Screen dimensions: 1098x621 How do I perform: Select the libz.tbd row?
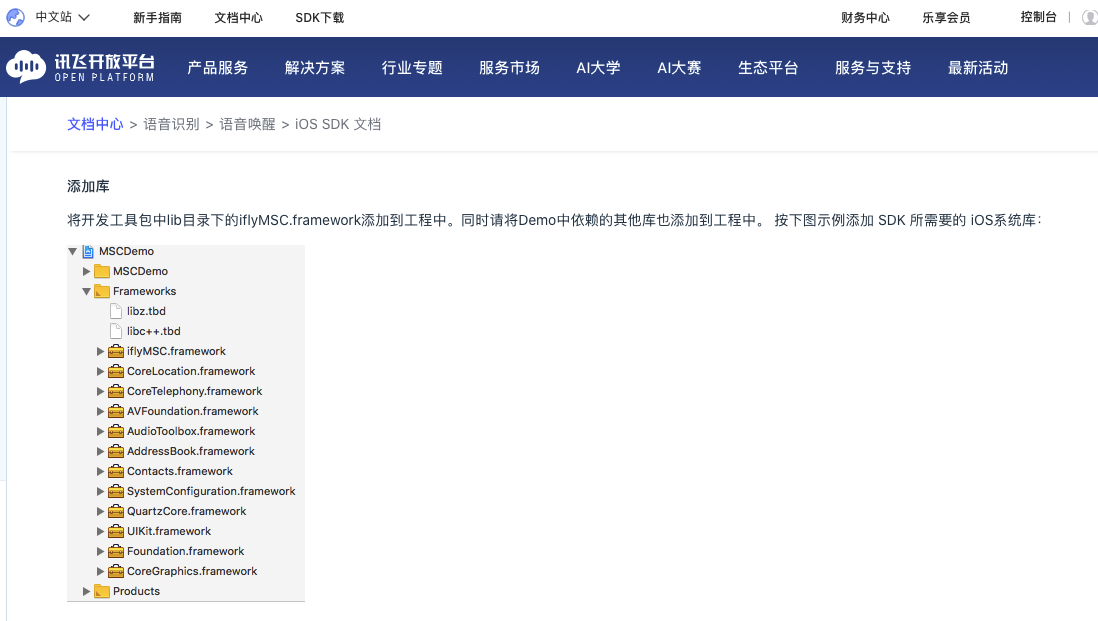pos(186,312)
